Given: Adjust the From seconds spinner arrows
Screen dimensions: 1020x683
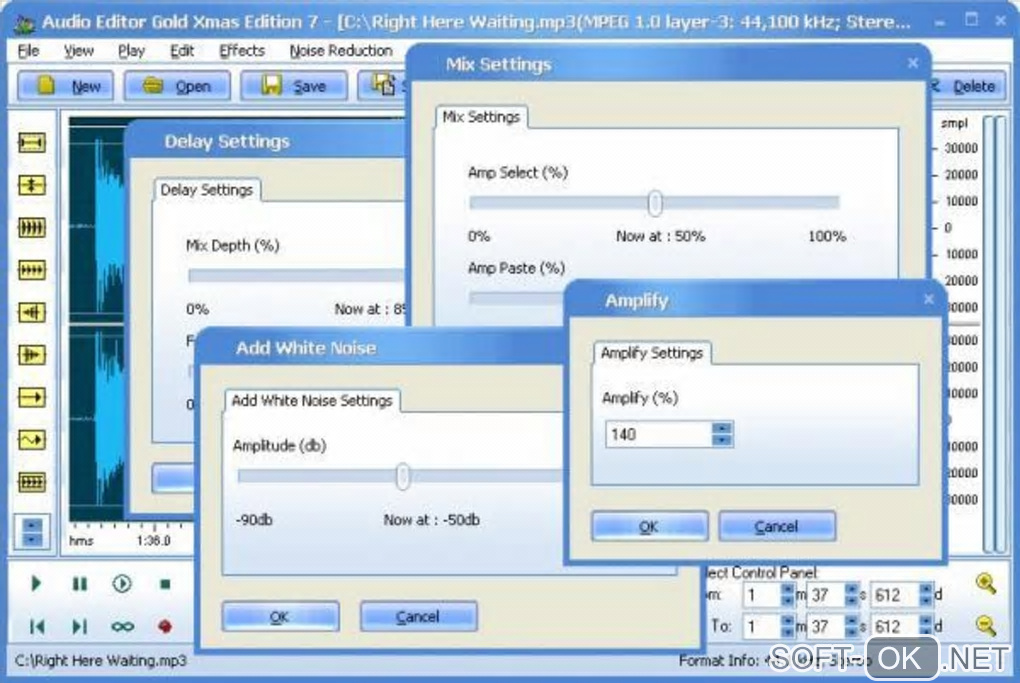Looking at the screenshot, I should coord(852,595).
